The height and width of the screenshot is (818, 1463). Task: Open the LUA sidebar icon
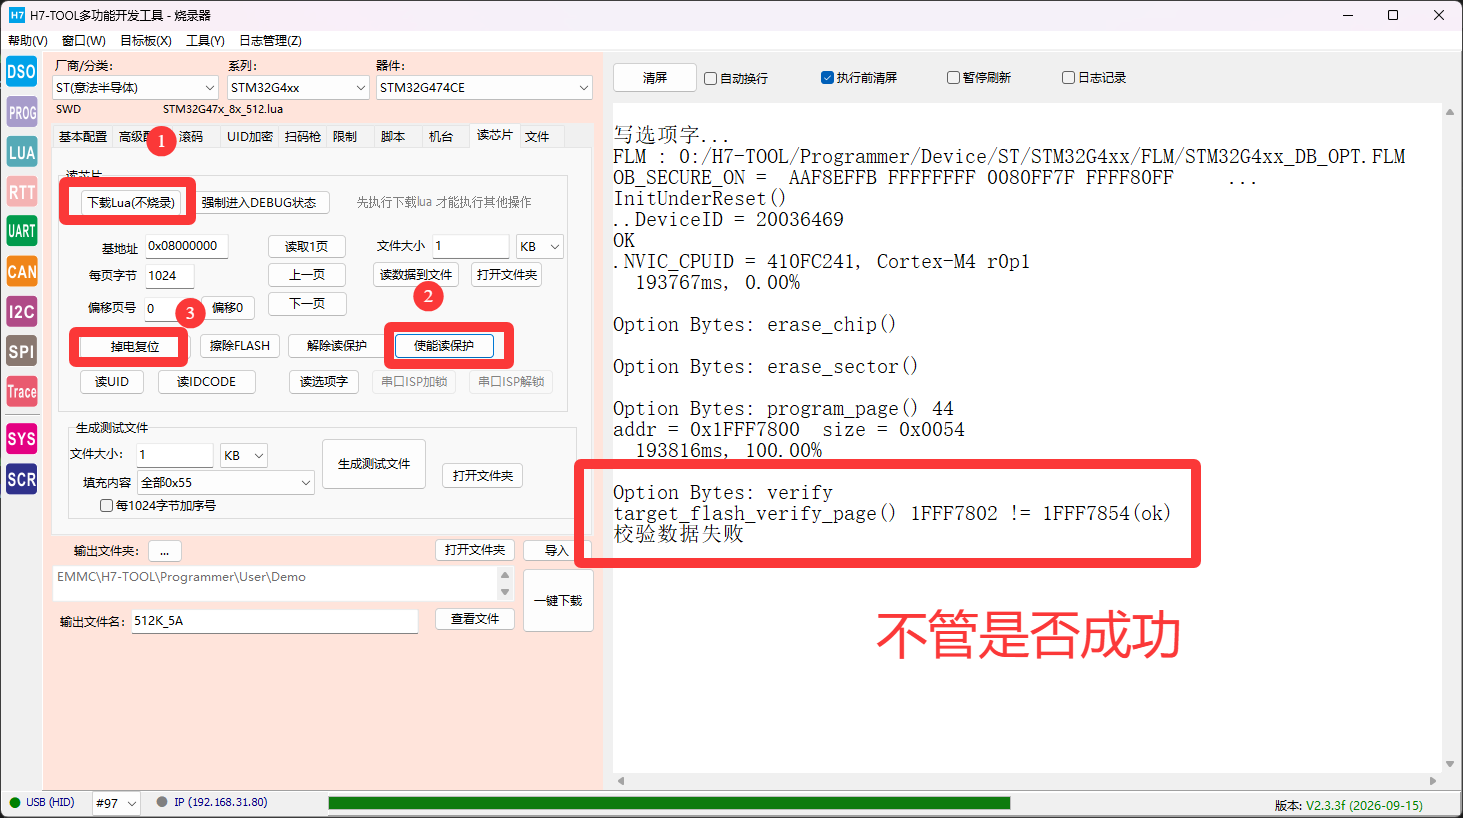pyautogui.click(x=22, y=152)
